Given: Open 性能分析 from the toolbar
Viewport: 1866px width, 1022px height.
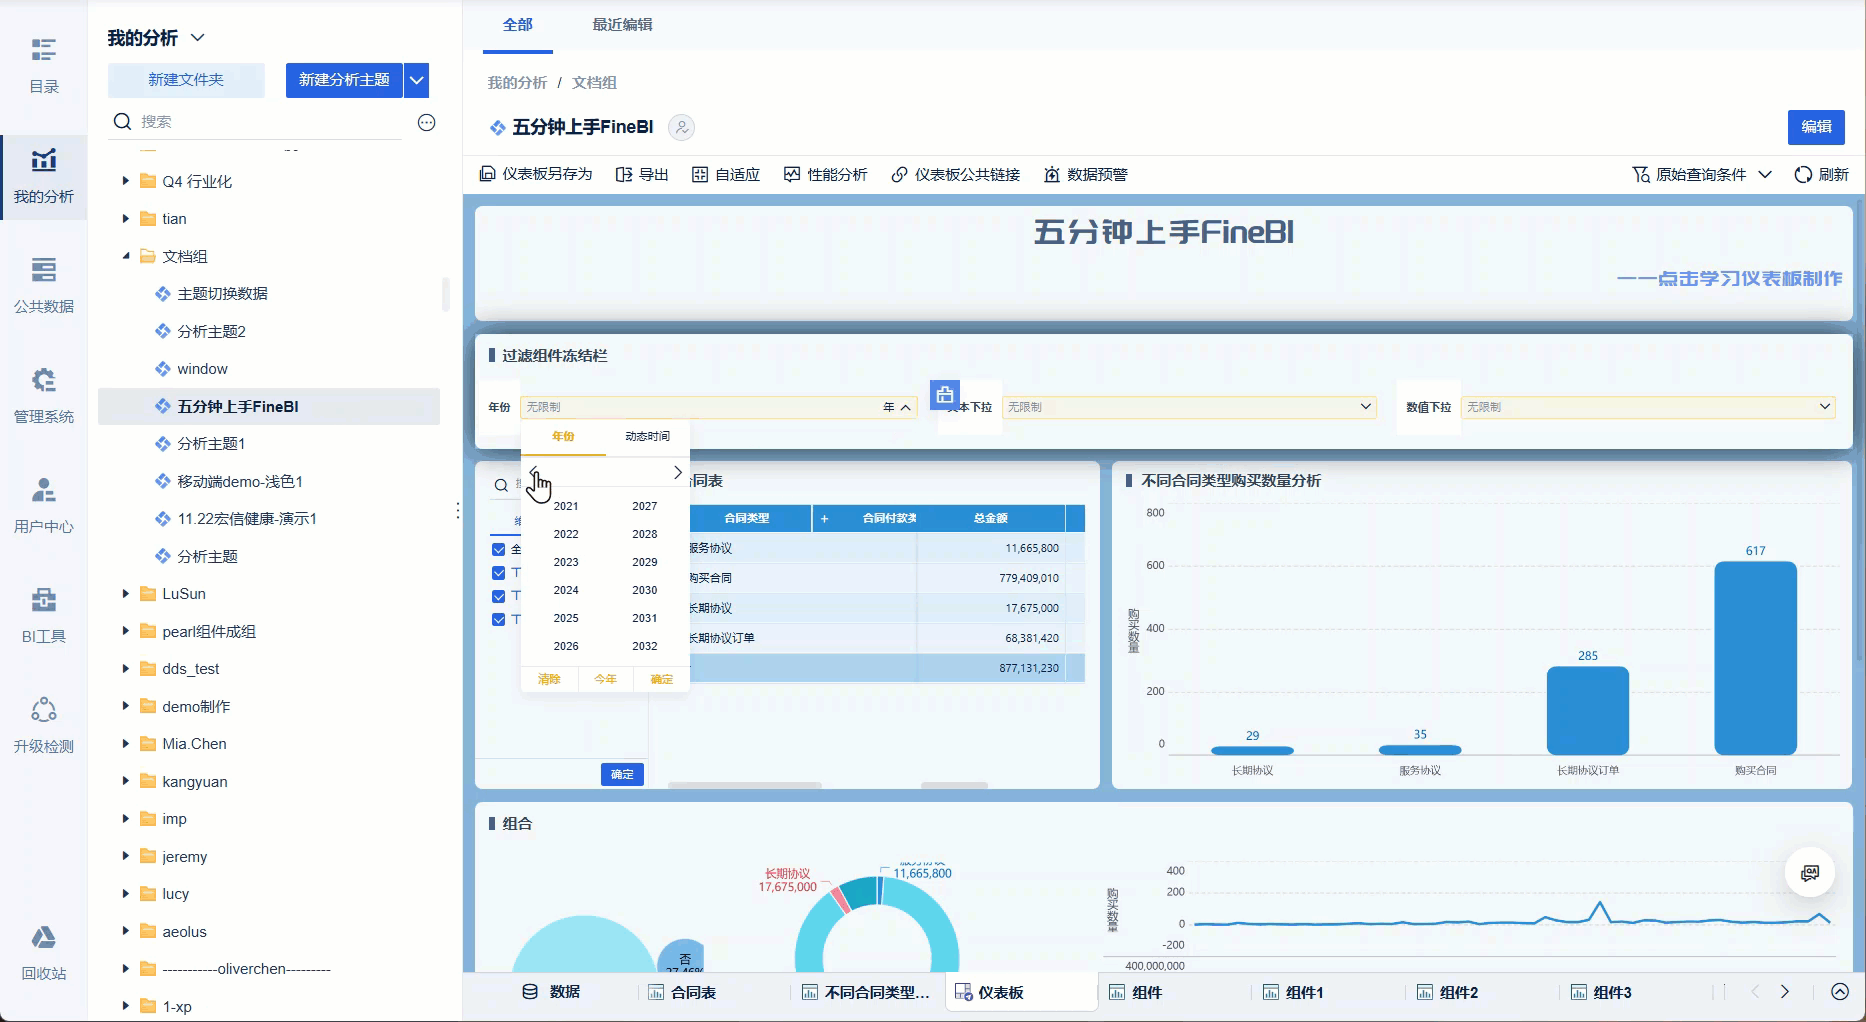Looking at the screenshot, I should click(826, 174).
